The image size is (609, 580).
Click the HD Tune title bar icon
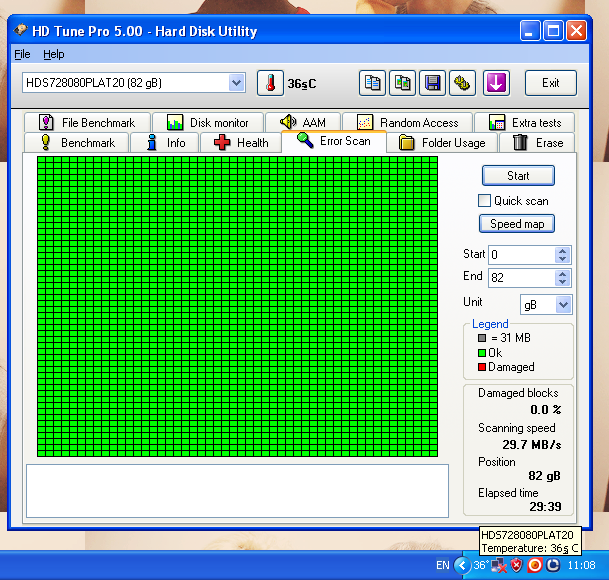coord(20,30)
